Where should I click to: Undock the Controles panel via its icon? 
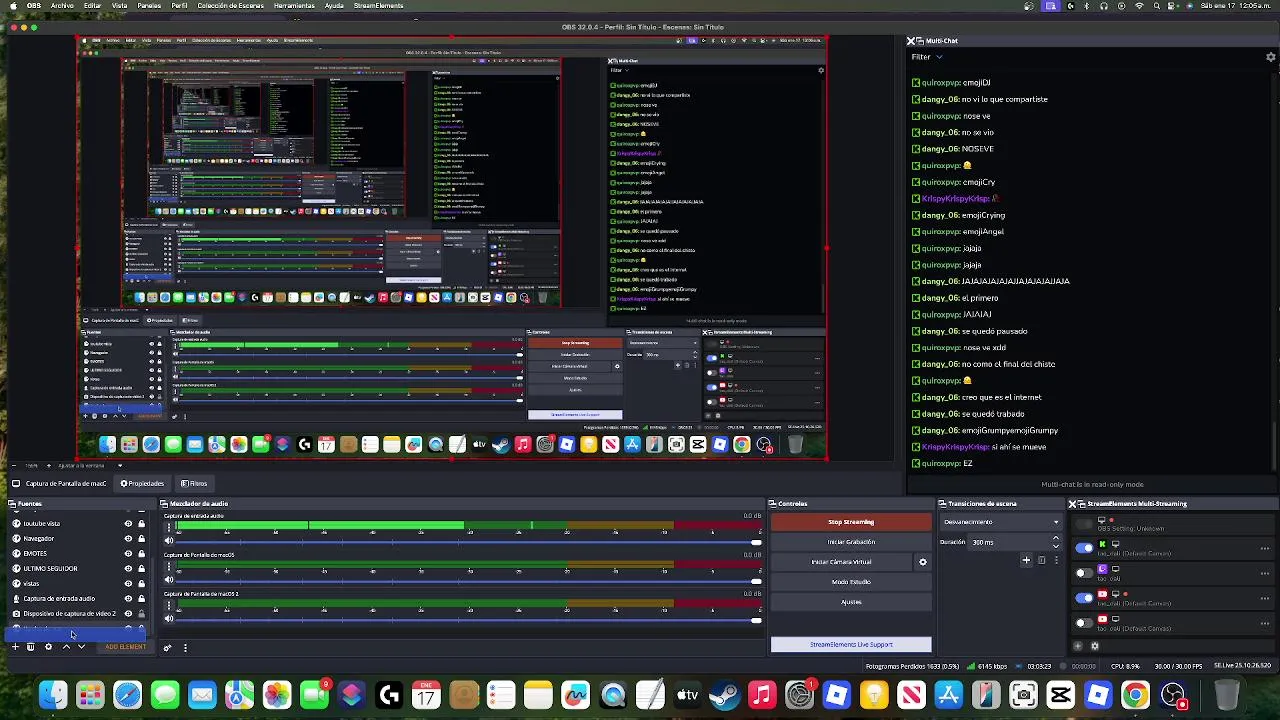click(x=773, y=504)
